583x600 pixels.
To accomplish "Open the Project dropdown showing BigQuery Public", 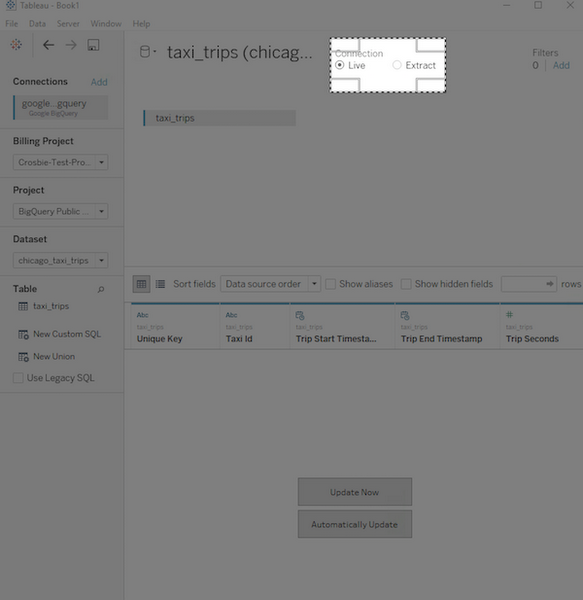I will pyautogui.click(x=60, y=211).
